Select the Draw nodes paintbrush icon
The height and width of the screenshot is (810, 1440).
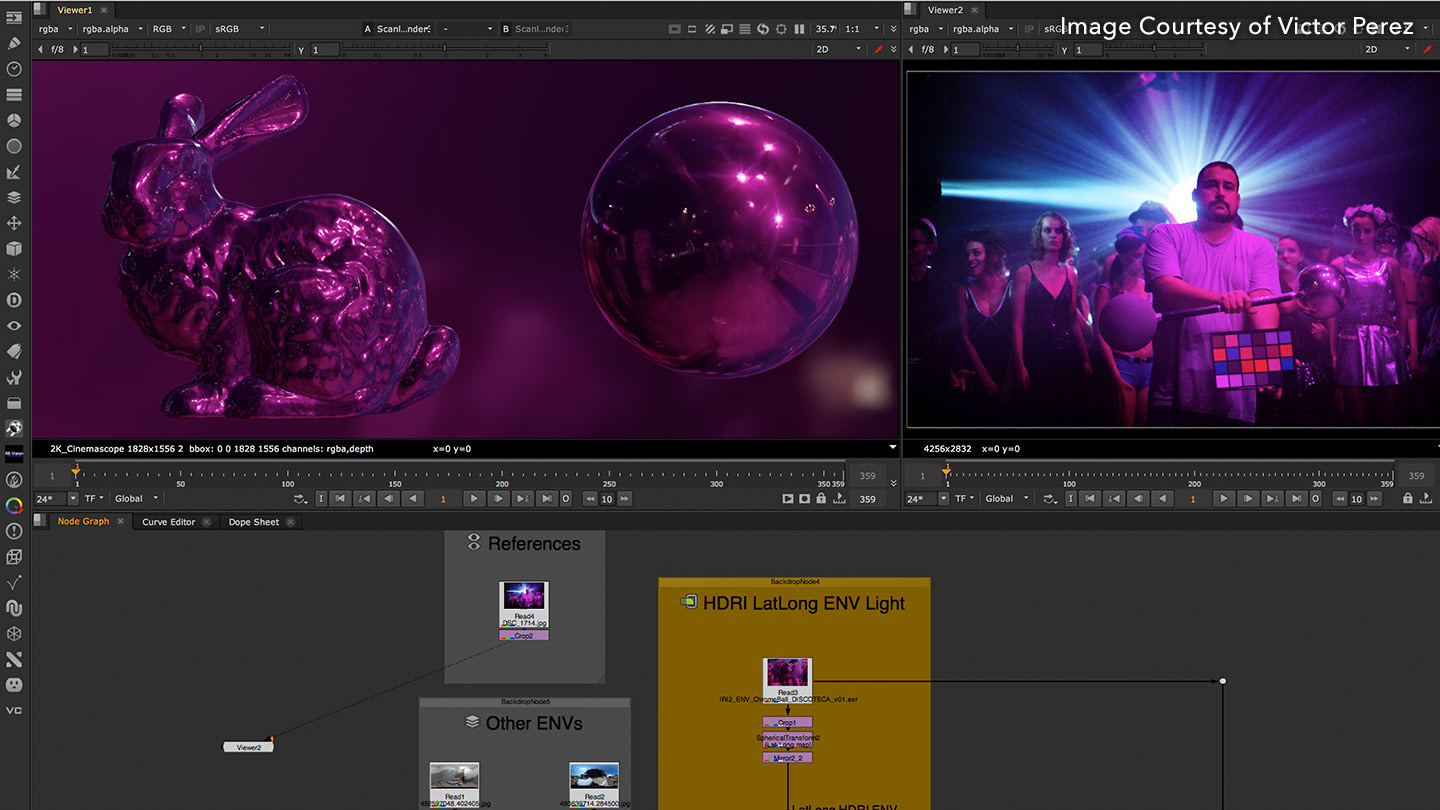14,43
